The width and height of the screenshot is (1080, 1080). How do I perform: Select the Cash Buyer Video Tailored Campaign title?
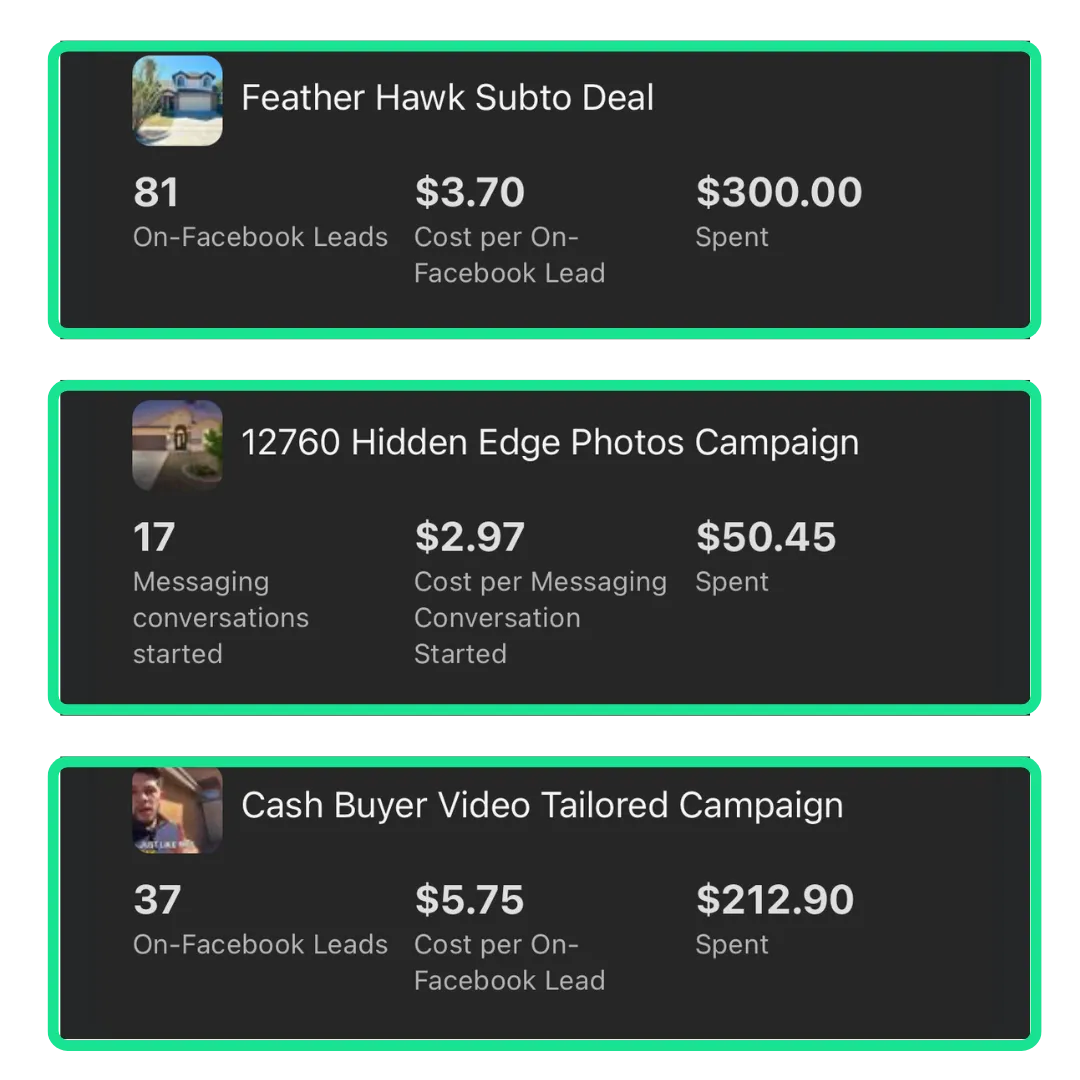[542, 806]
